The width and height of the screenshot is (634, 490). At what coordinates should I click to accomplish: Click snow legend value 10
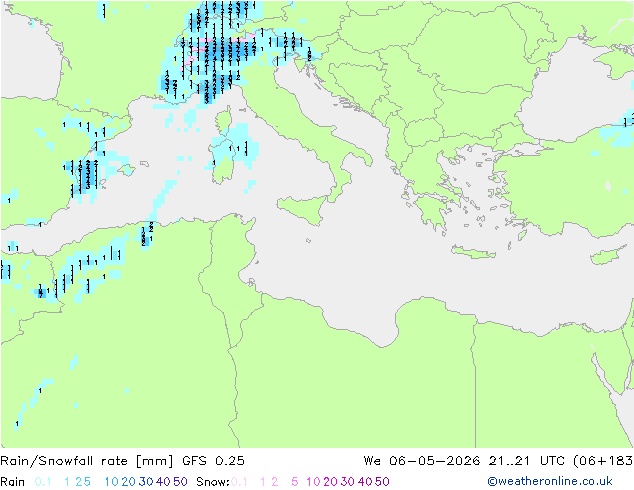tap(313, 482)
